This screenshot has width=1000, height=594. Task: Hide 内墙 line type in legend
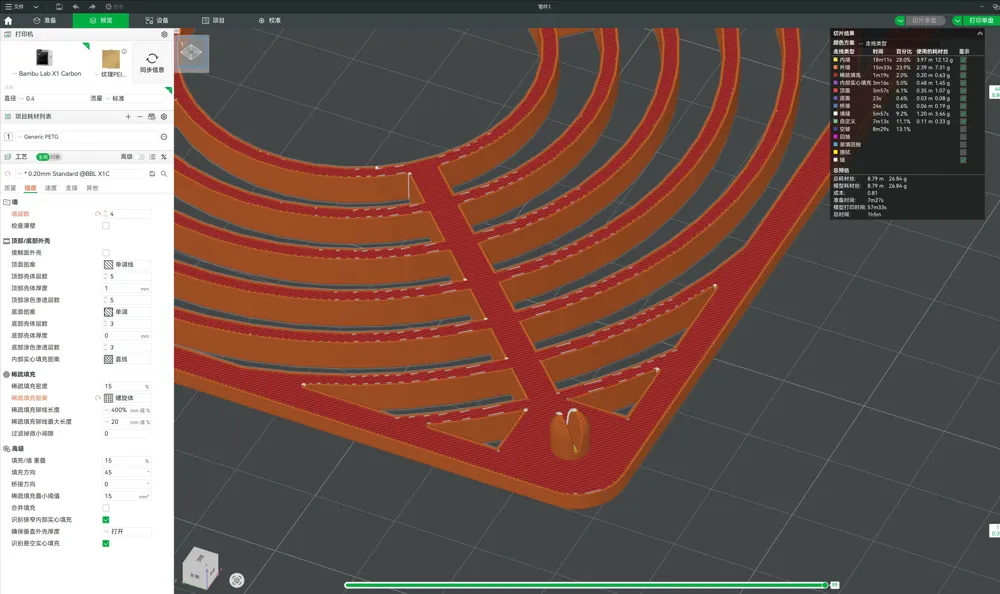(963, 60)
